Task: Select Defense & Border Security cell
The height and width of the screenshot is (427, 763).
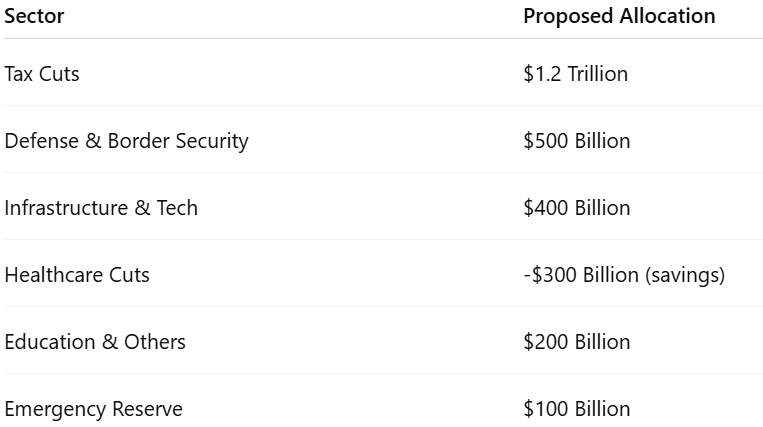Action: [x=127, y=141]
